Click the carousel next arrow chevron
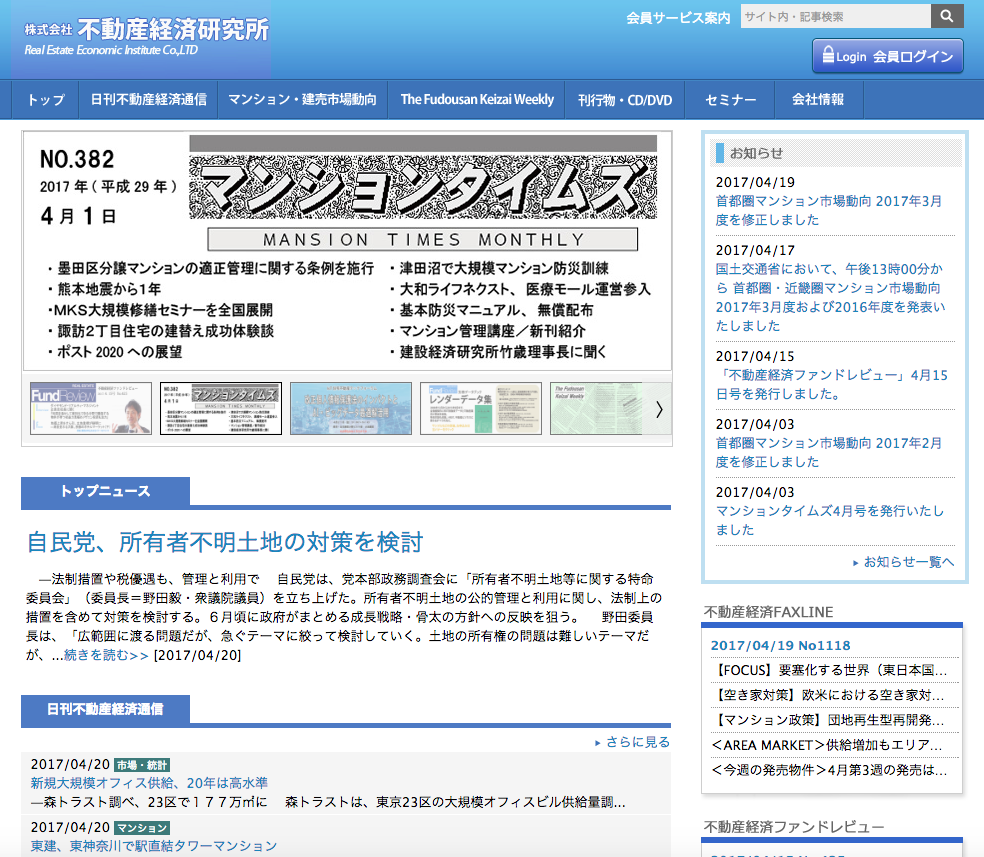The image size is (984, 857). tap(659, 409)
